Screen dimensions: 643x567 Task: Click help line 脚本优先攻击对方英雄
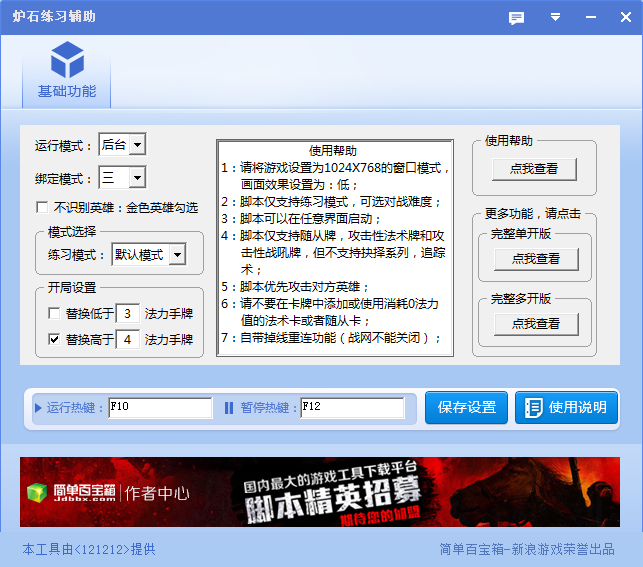tap(295, 287)
